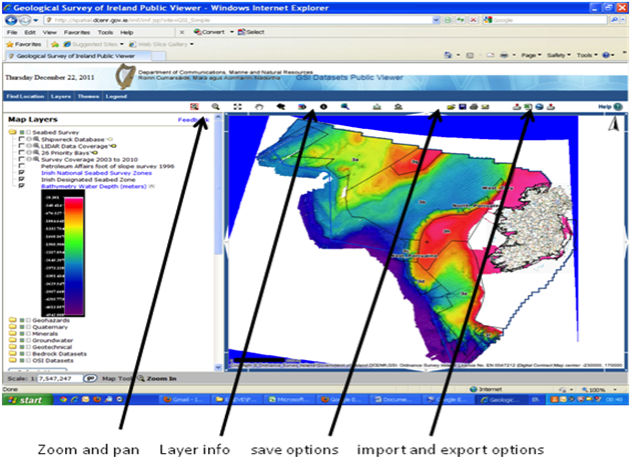Click the zoom in magnifier toolbar icon
This screenshot has width=630, height=458.
pyautogui.click(x=215, y=106)
